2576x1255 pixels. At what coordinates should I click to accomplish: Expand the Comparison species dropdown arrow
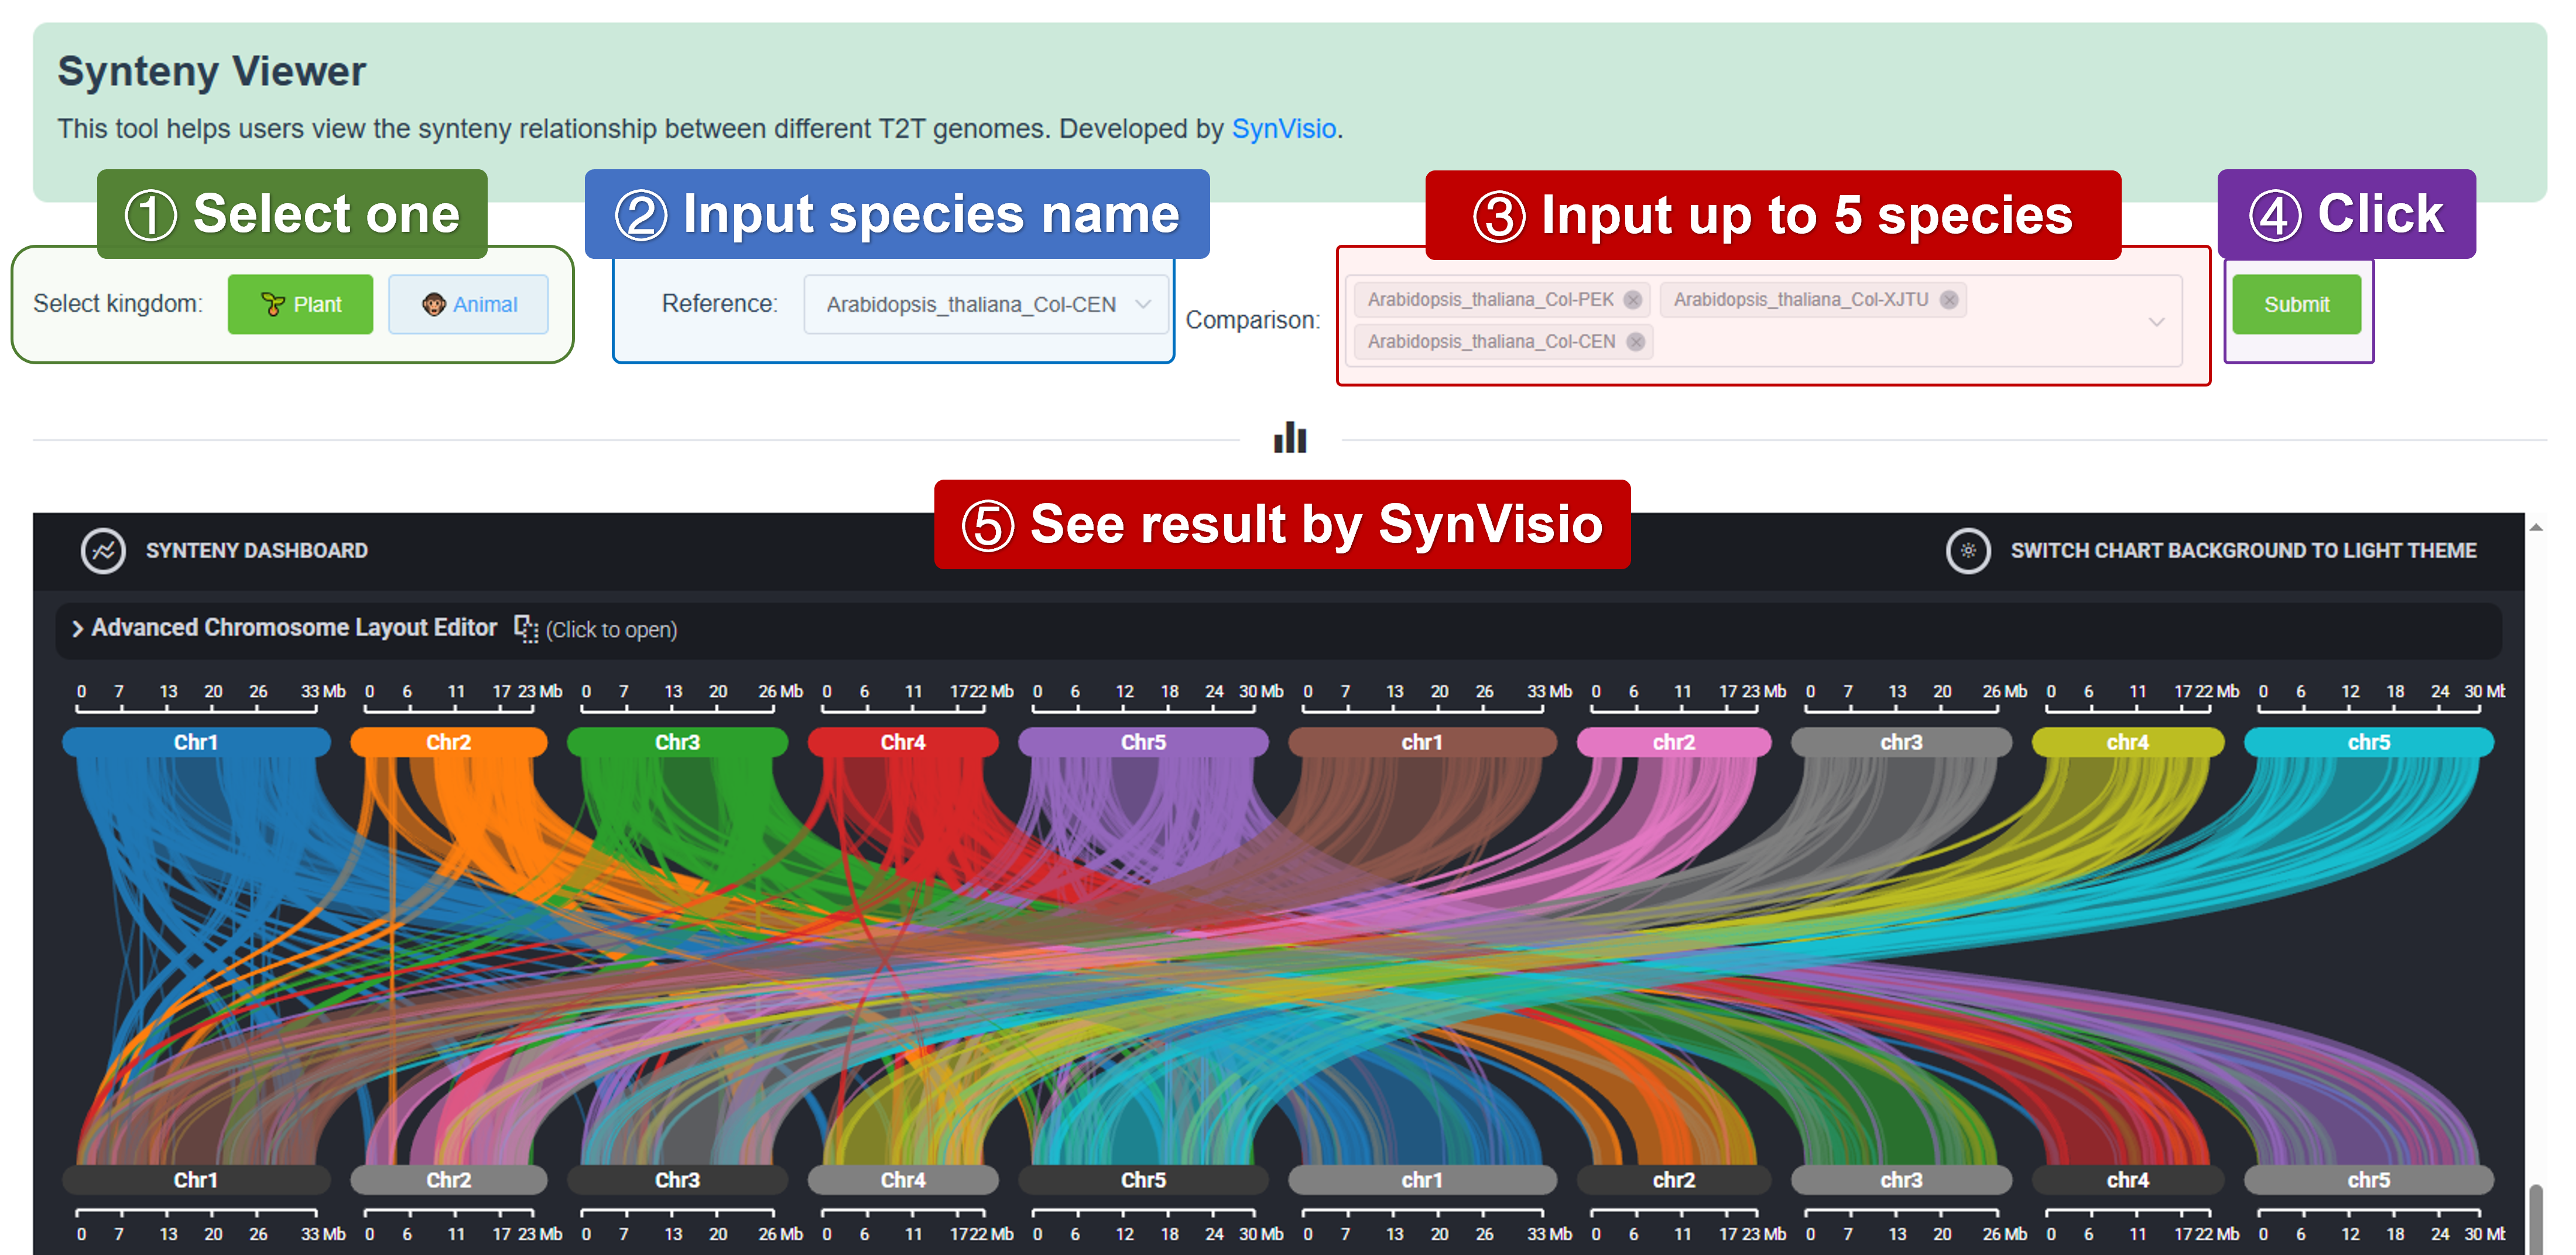2156,322
